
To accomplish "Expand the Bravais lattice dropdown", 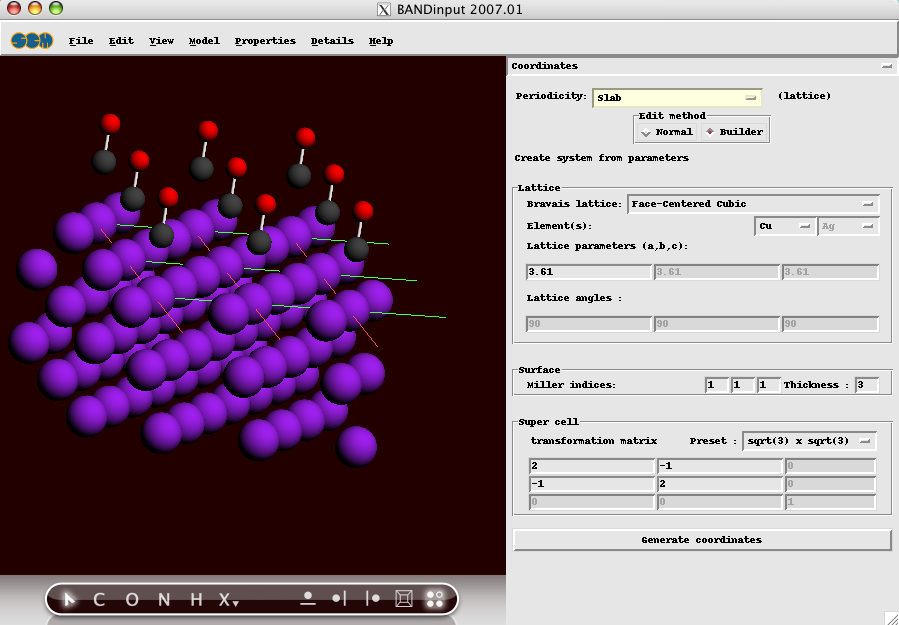I will coord(754,204).
